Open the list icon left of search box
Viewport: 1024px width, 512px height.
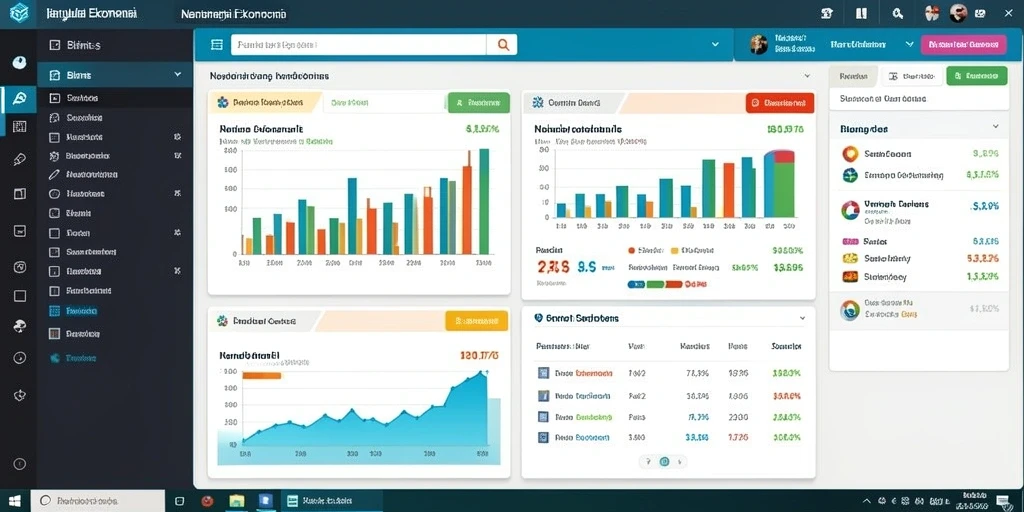point(217,44)
